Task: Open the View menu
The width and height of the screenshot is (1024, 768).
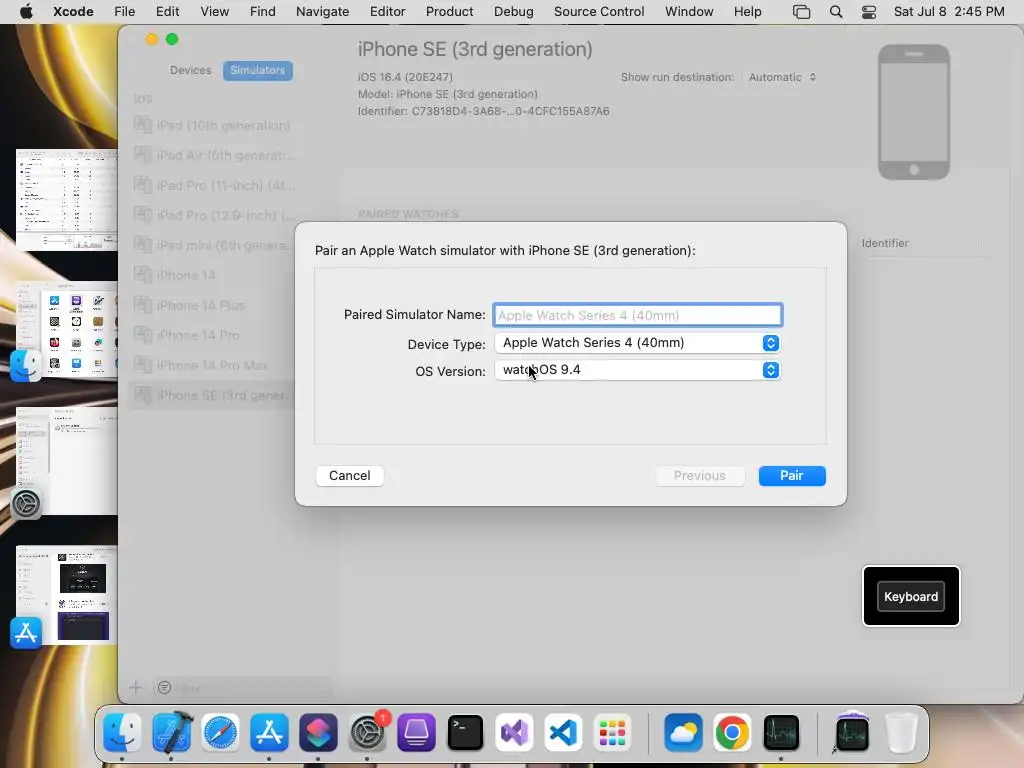Action: 214,12
